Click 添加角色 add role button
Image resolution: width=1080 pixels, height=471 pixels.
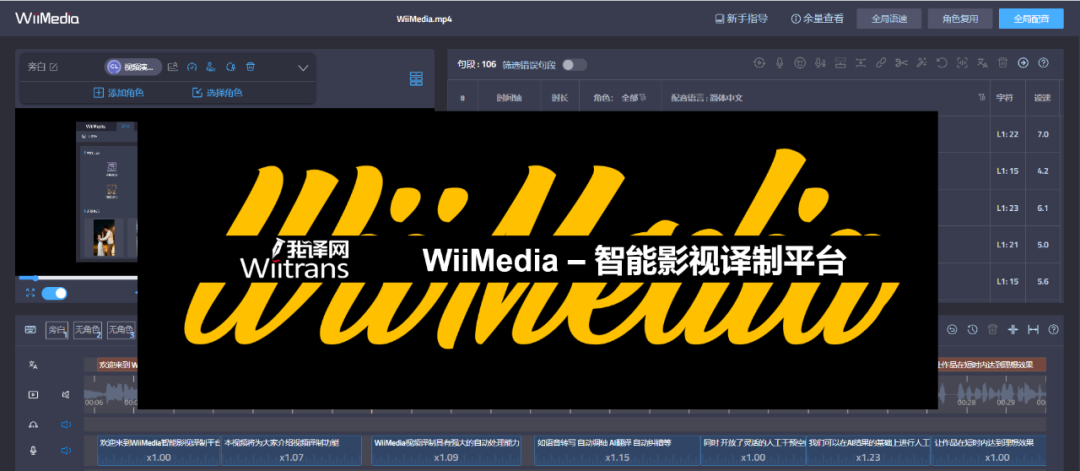click(x=118, y=92)
